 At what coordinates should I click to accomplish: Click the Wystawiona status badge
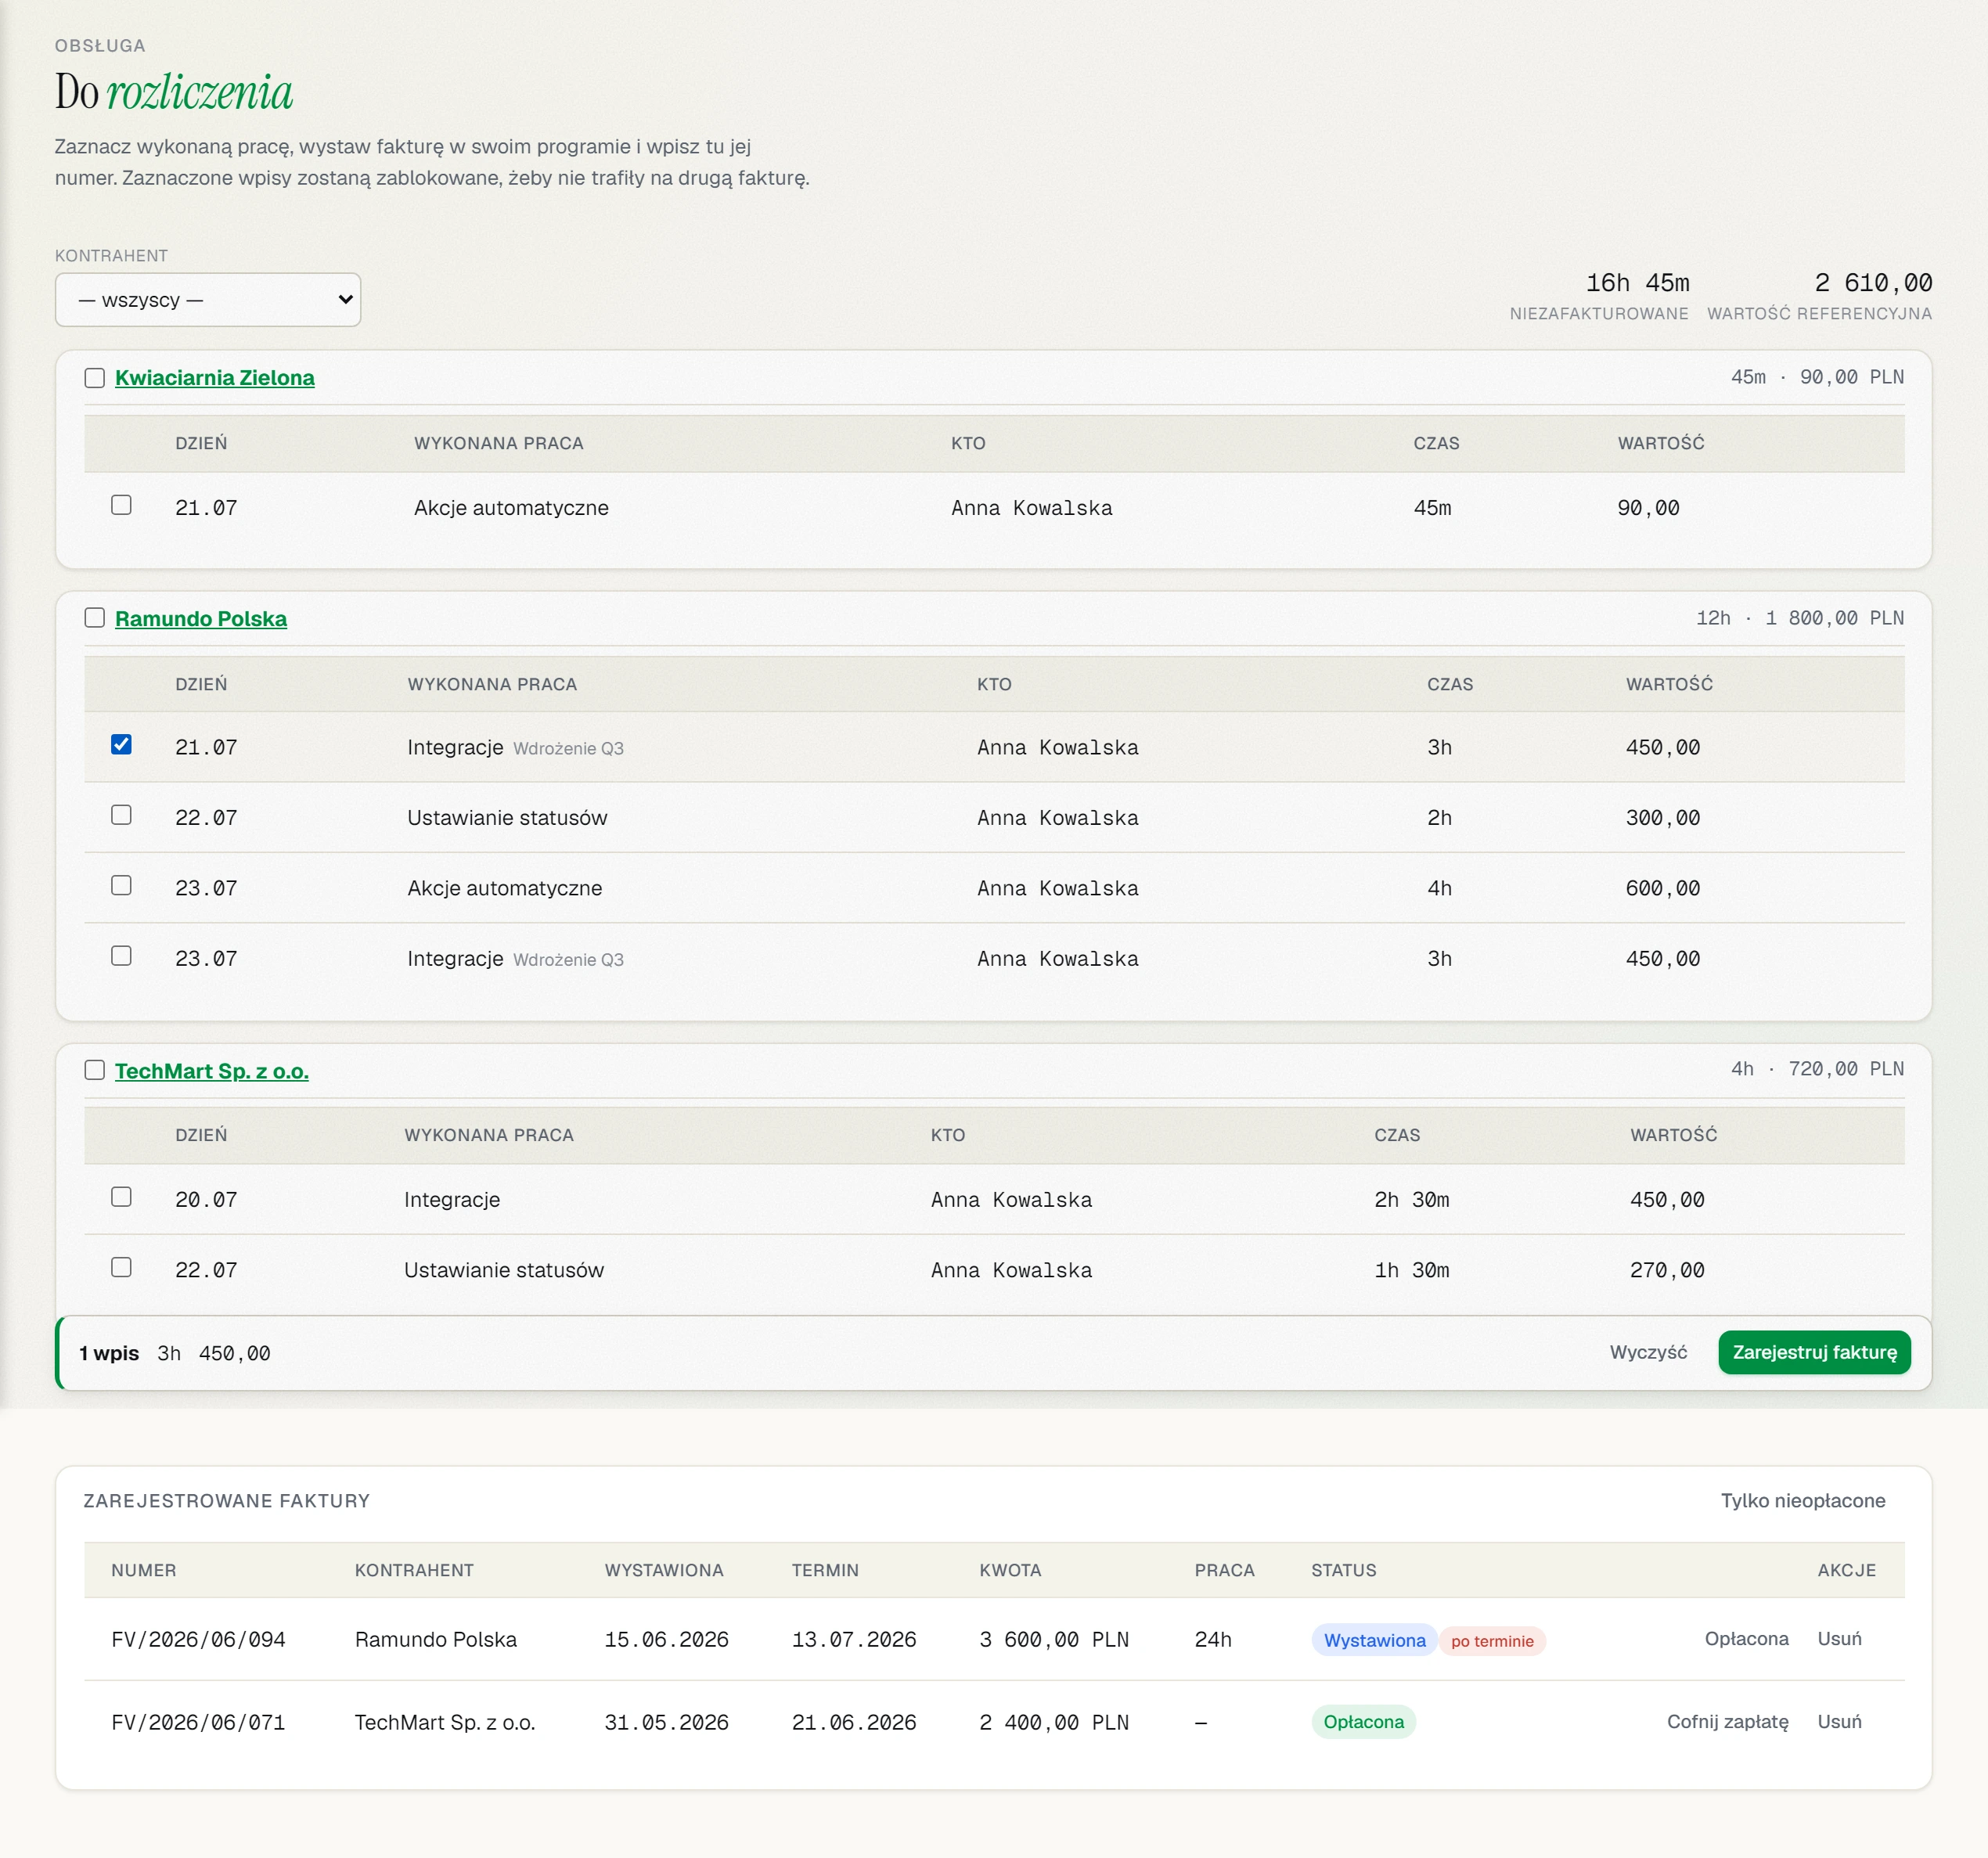click(1374, 1640)
